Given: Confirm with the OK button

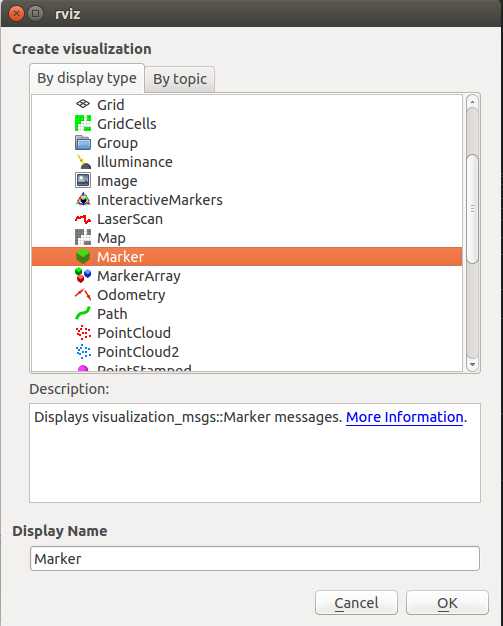Looking at the screenshot, I should coord(447,602).
